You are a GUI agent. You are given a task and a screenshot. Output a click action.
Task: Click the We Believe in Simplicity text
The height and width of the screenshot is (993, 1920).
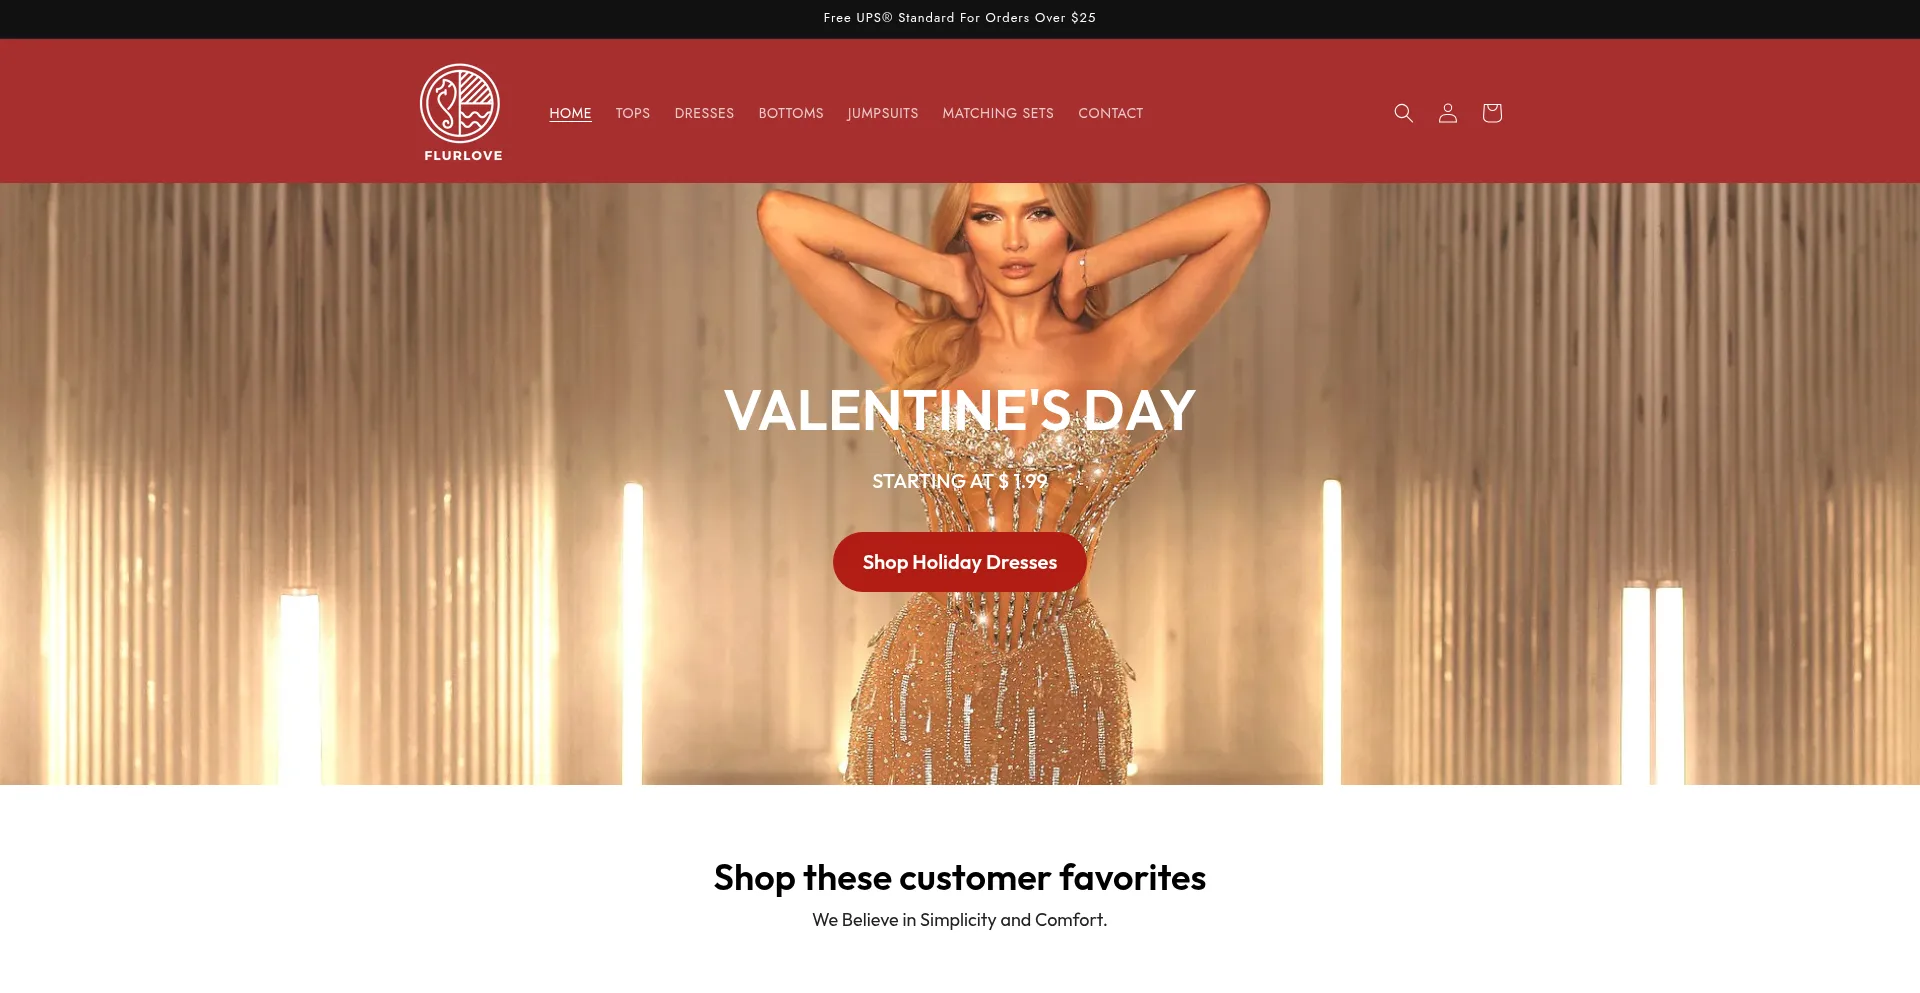960,919
